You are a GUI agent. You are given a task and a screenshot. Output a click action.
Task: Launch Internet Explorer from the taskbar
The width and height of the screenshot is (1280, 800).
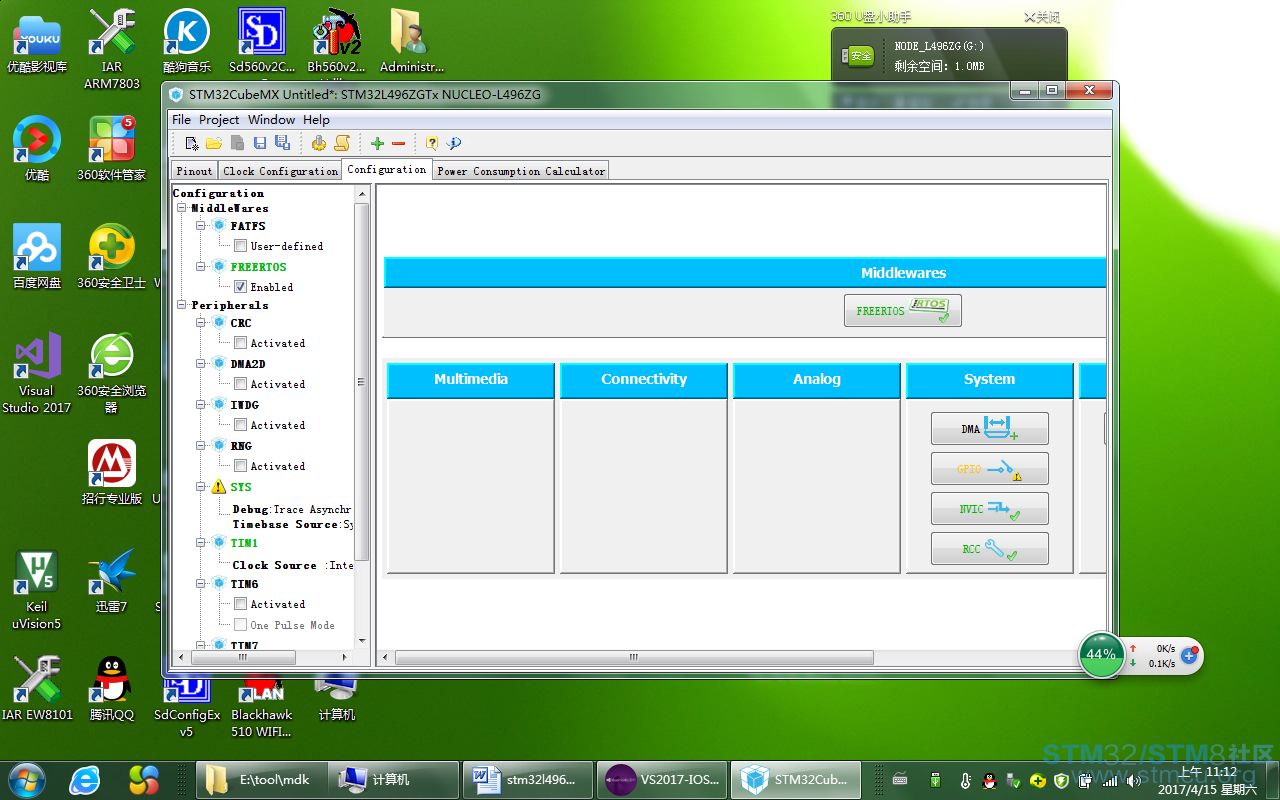(84, 780)
